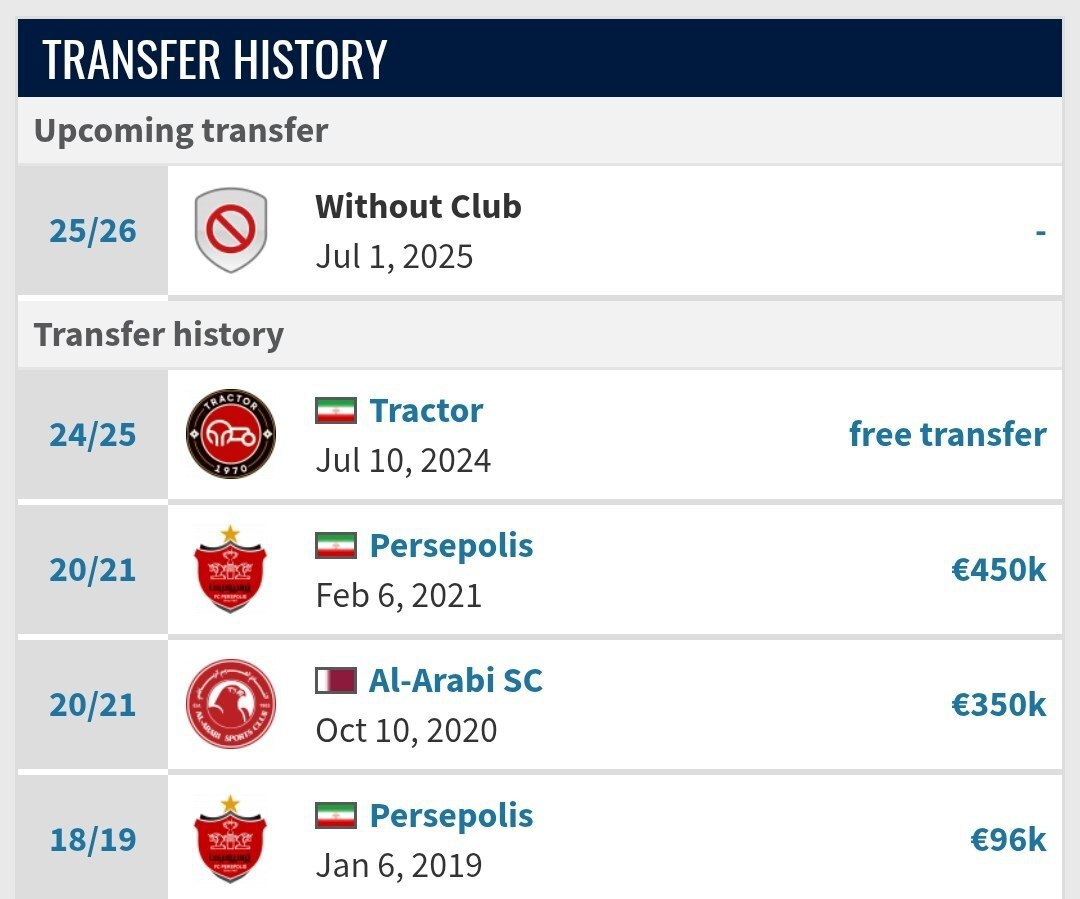
Task: Click the Transfer history section header
Action: tap(160, 334)
